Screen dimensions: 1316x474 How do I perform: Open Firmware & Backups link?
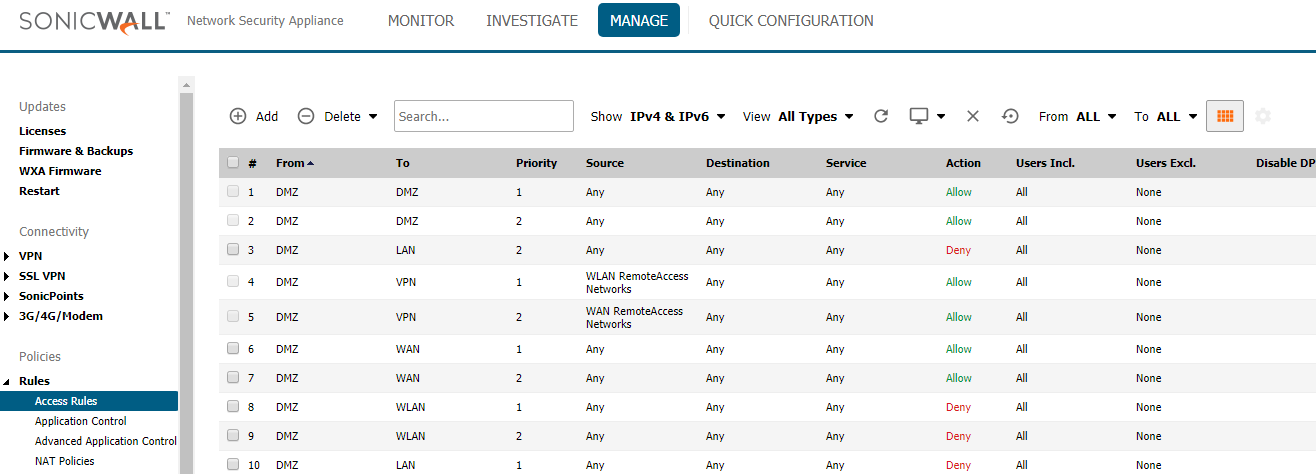76,151
